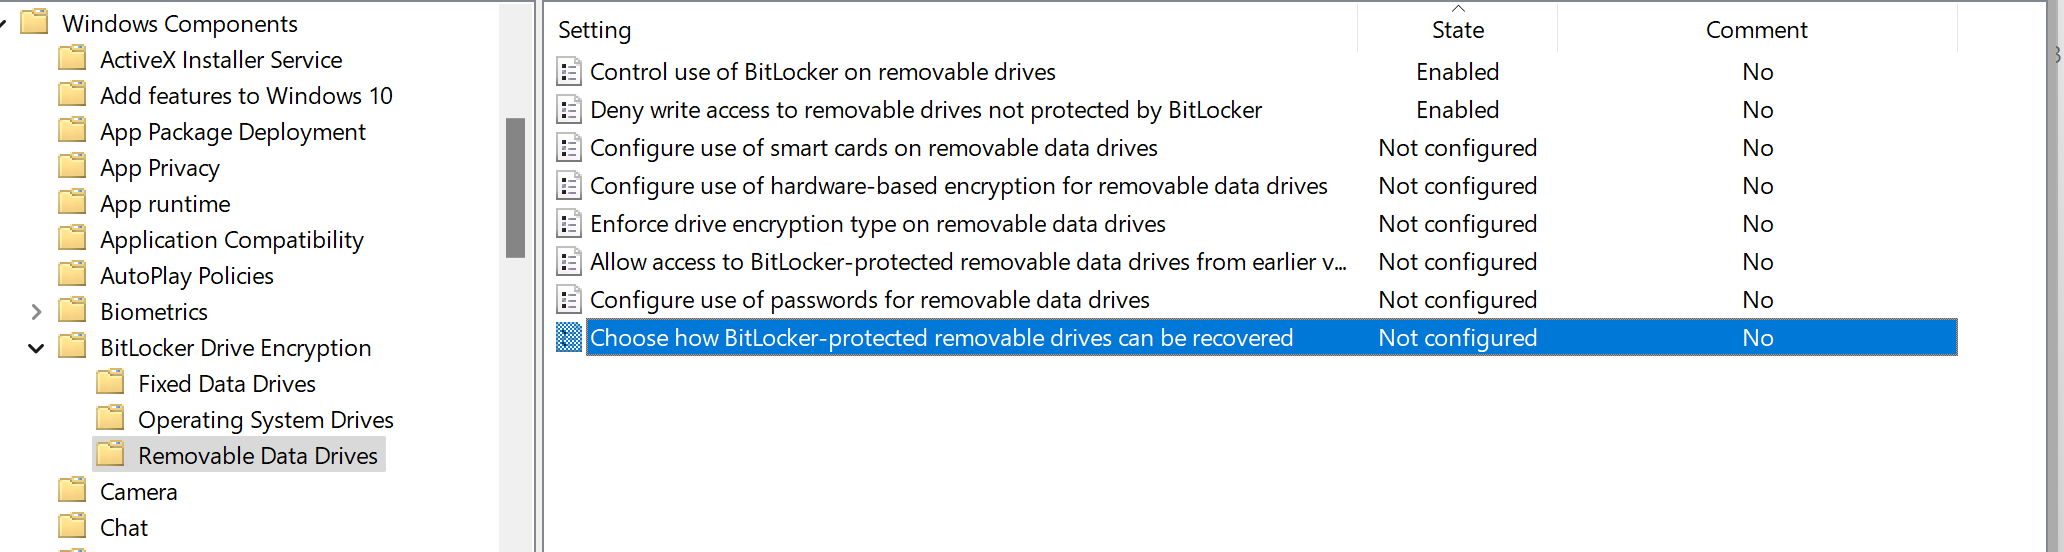The width and height of the screenshot is (2064, 552).
Task: Sort settings by the State column header
Action: tap(1457, 30)
